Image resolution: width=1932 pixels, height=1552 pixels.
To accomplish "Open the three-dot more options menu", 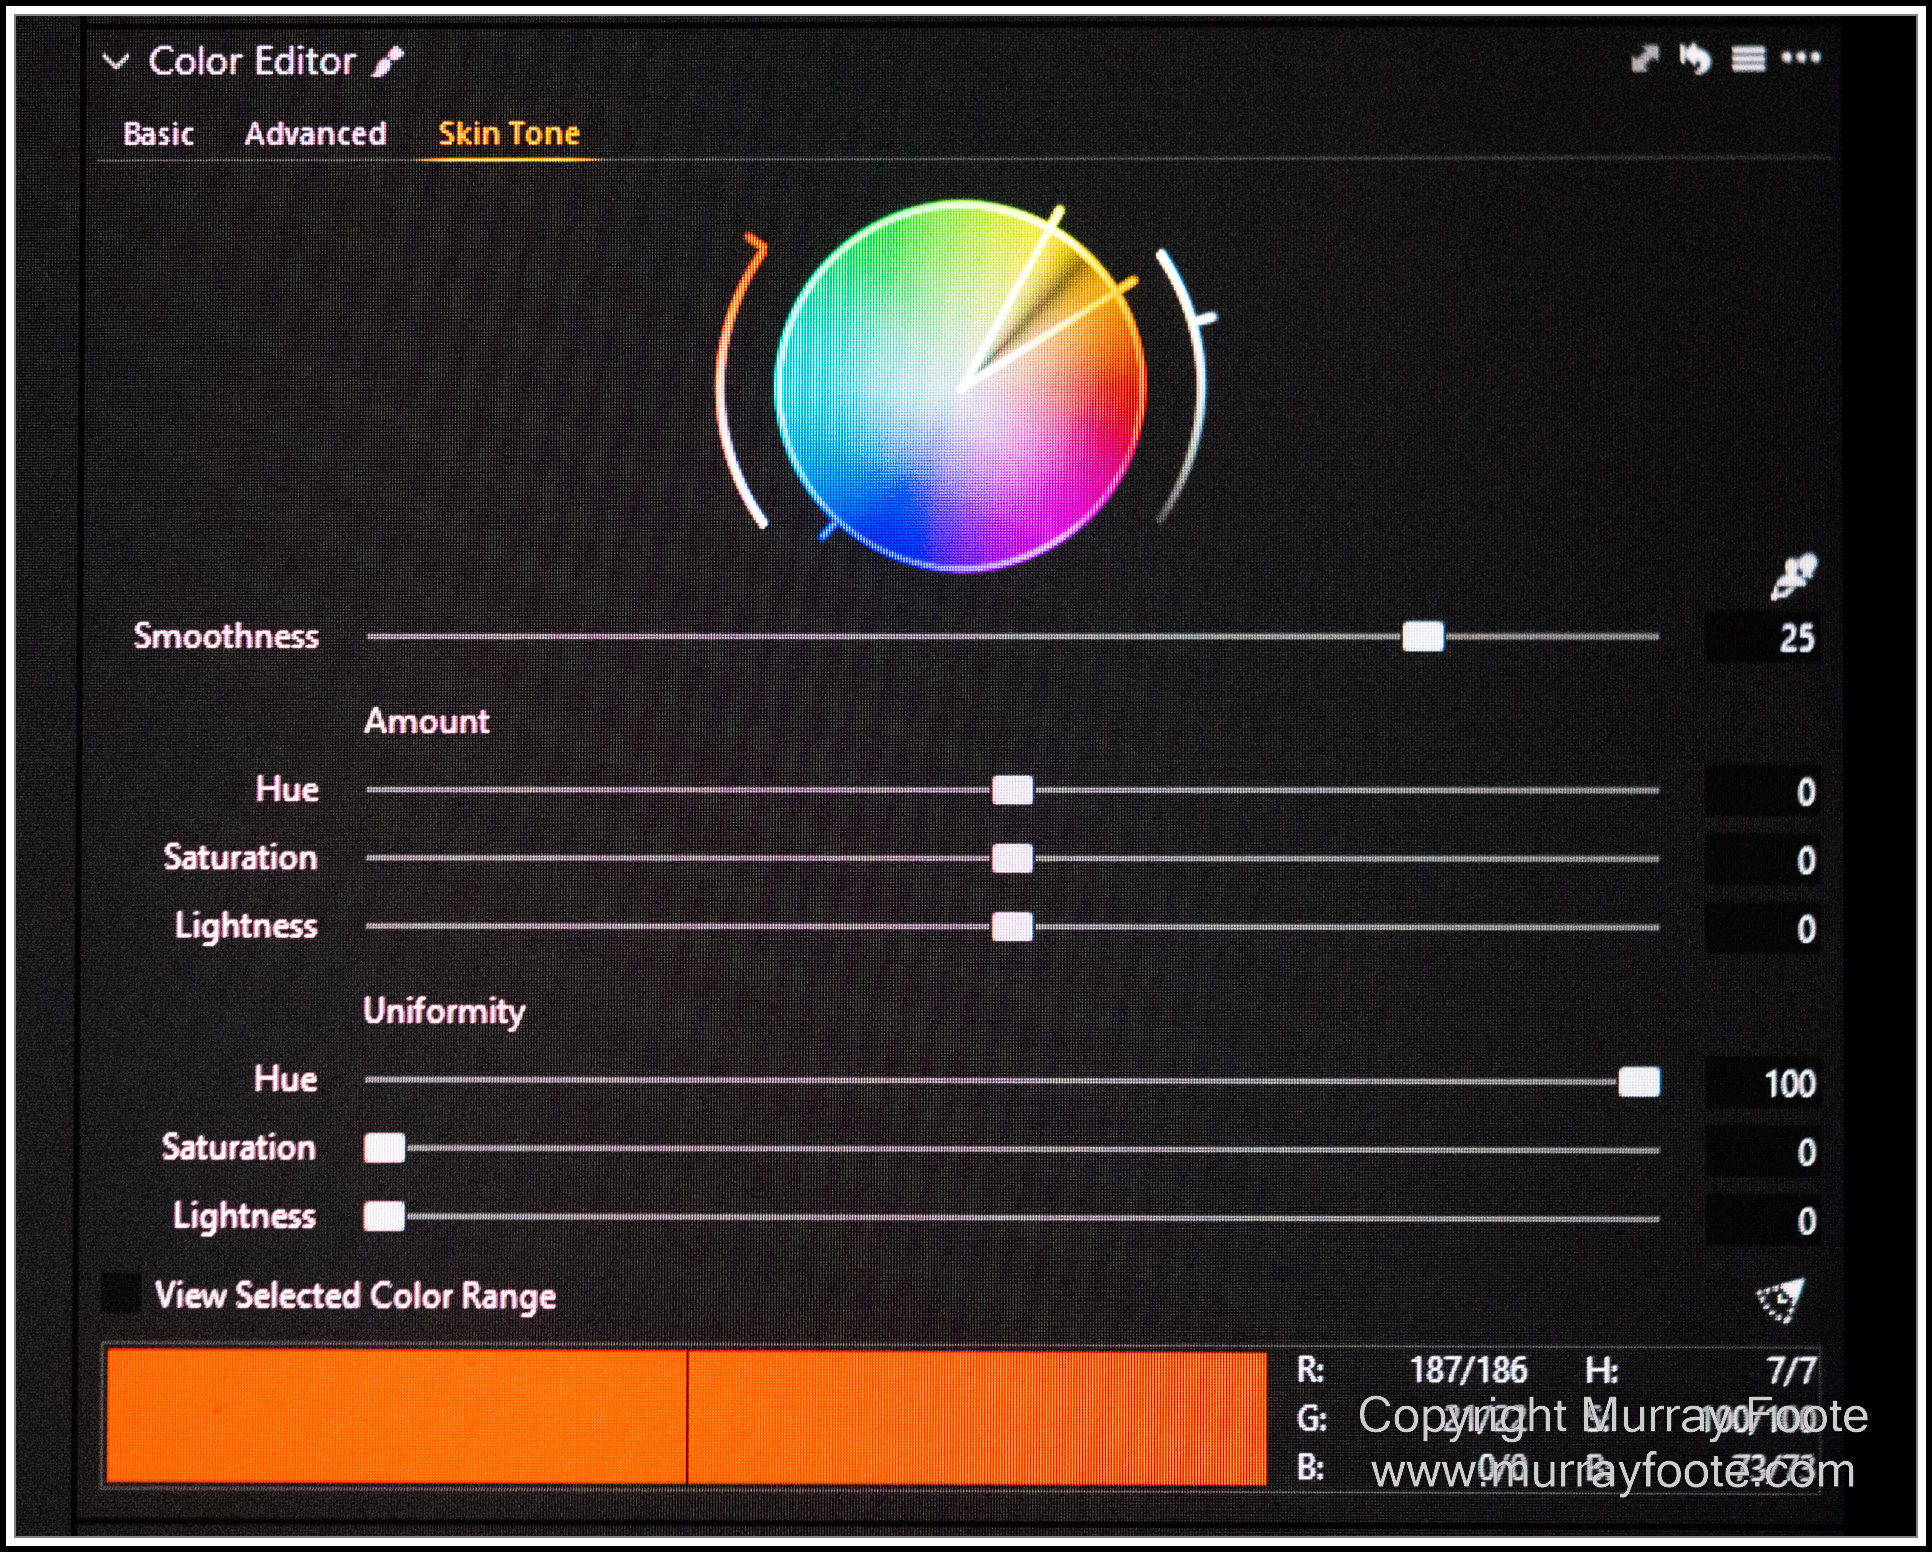I will click(x=1801, y=58).
